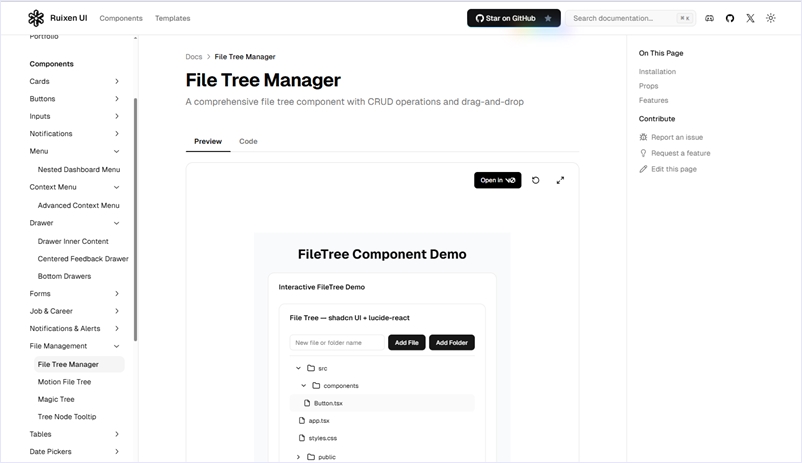The height and width of the screenshot is (463, 802).
Task: Switch to the Code tab
Action: coord(248,141)
